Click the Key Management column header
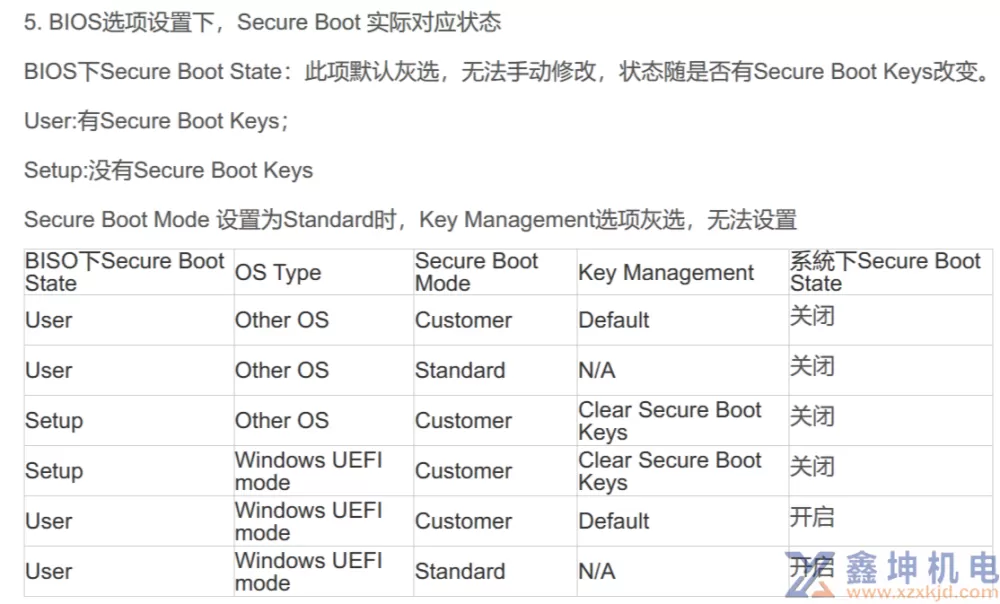Image resolution: width=1000 pixels, height=604 pixels. (666, 272)
